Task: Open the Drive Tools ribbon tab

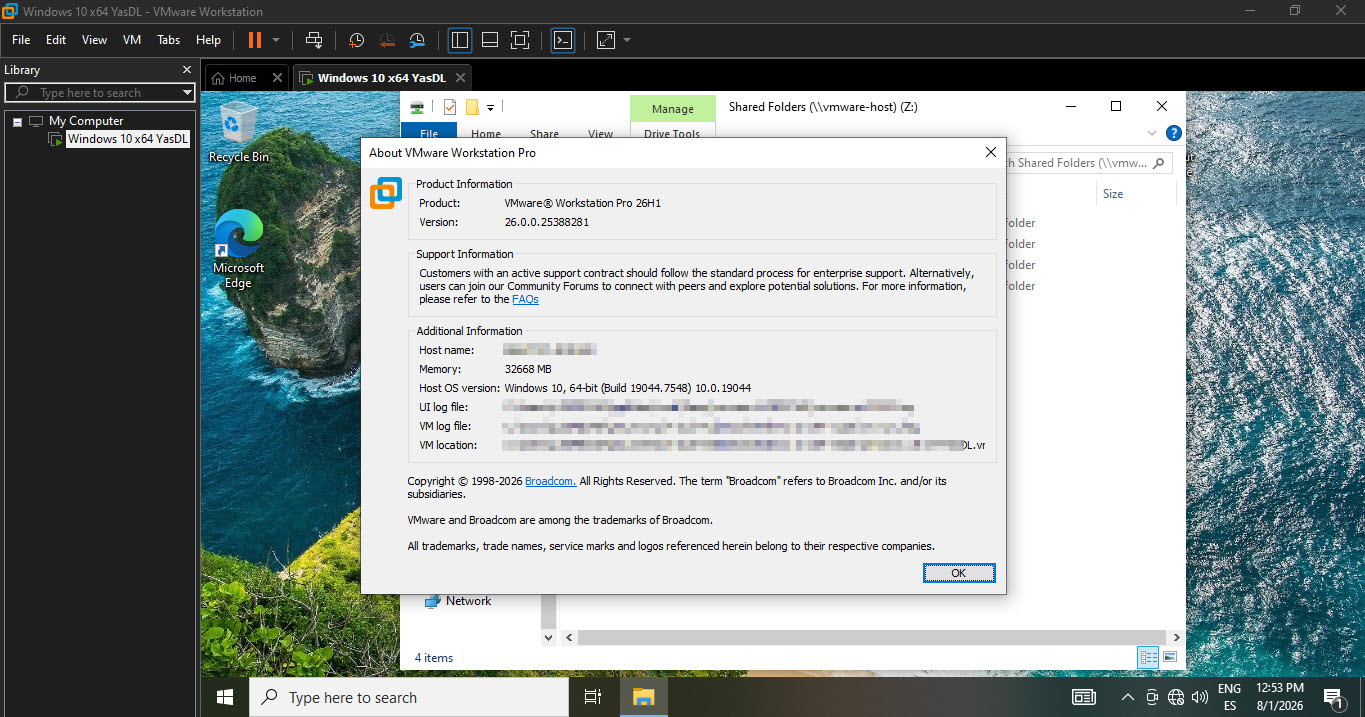Action: 673,133
